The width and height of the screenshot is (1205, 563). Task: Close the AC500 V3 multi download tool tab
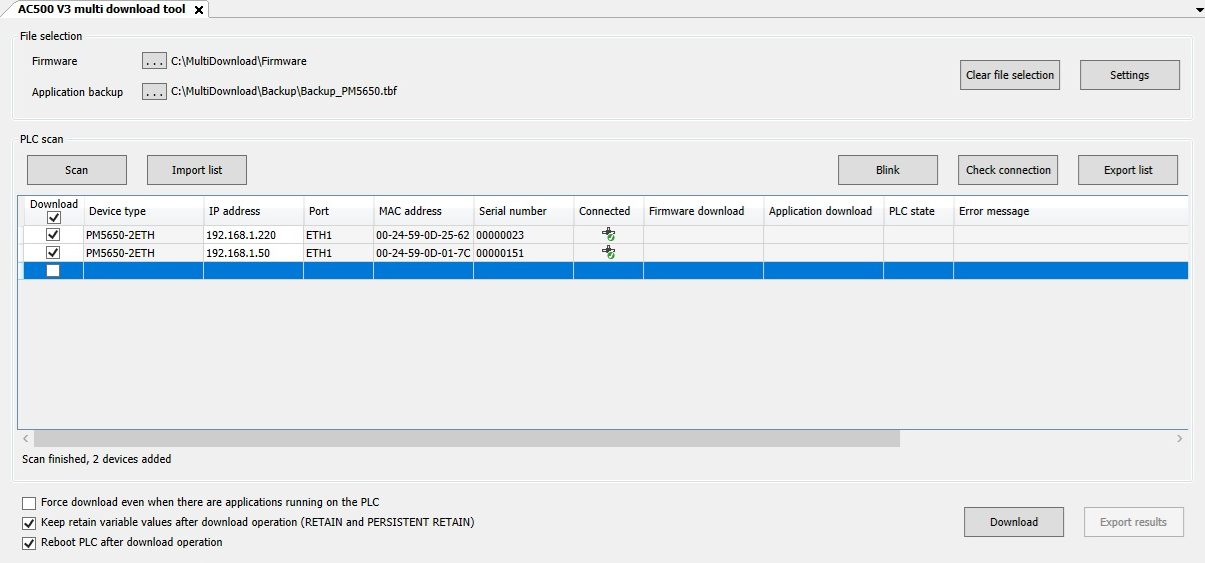tap(198, 9)
